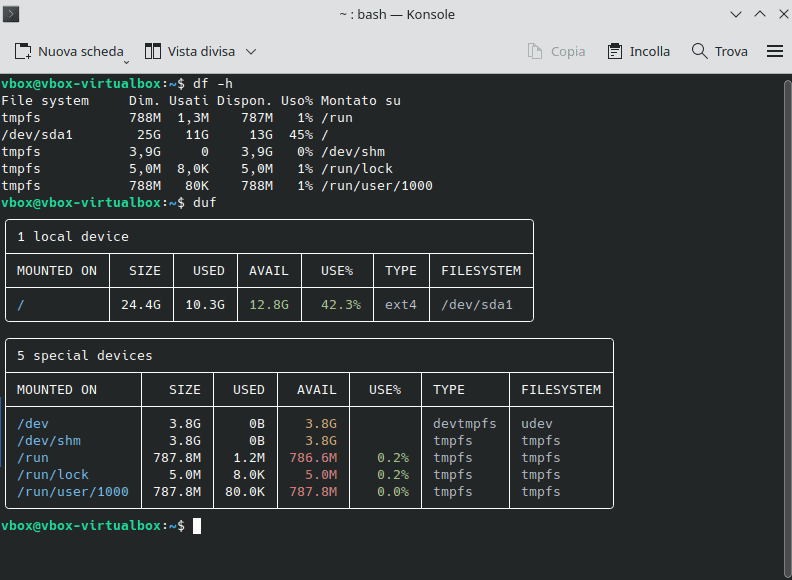The height and width of the screenshot is (580, 792).
Task: Click the Konsole terminal icon in title bar
Action: (x=12, y=13)
